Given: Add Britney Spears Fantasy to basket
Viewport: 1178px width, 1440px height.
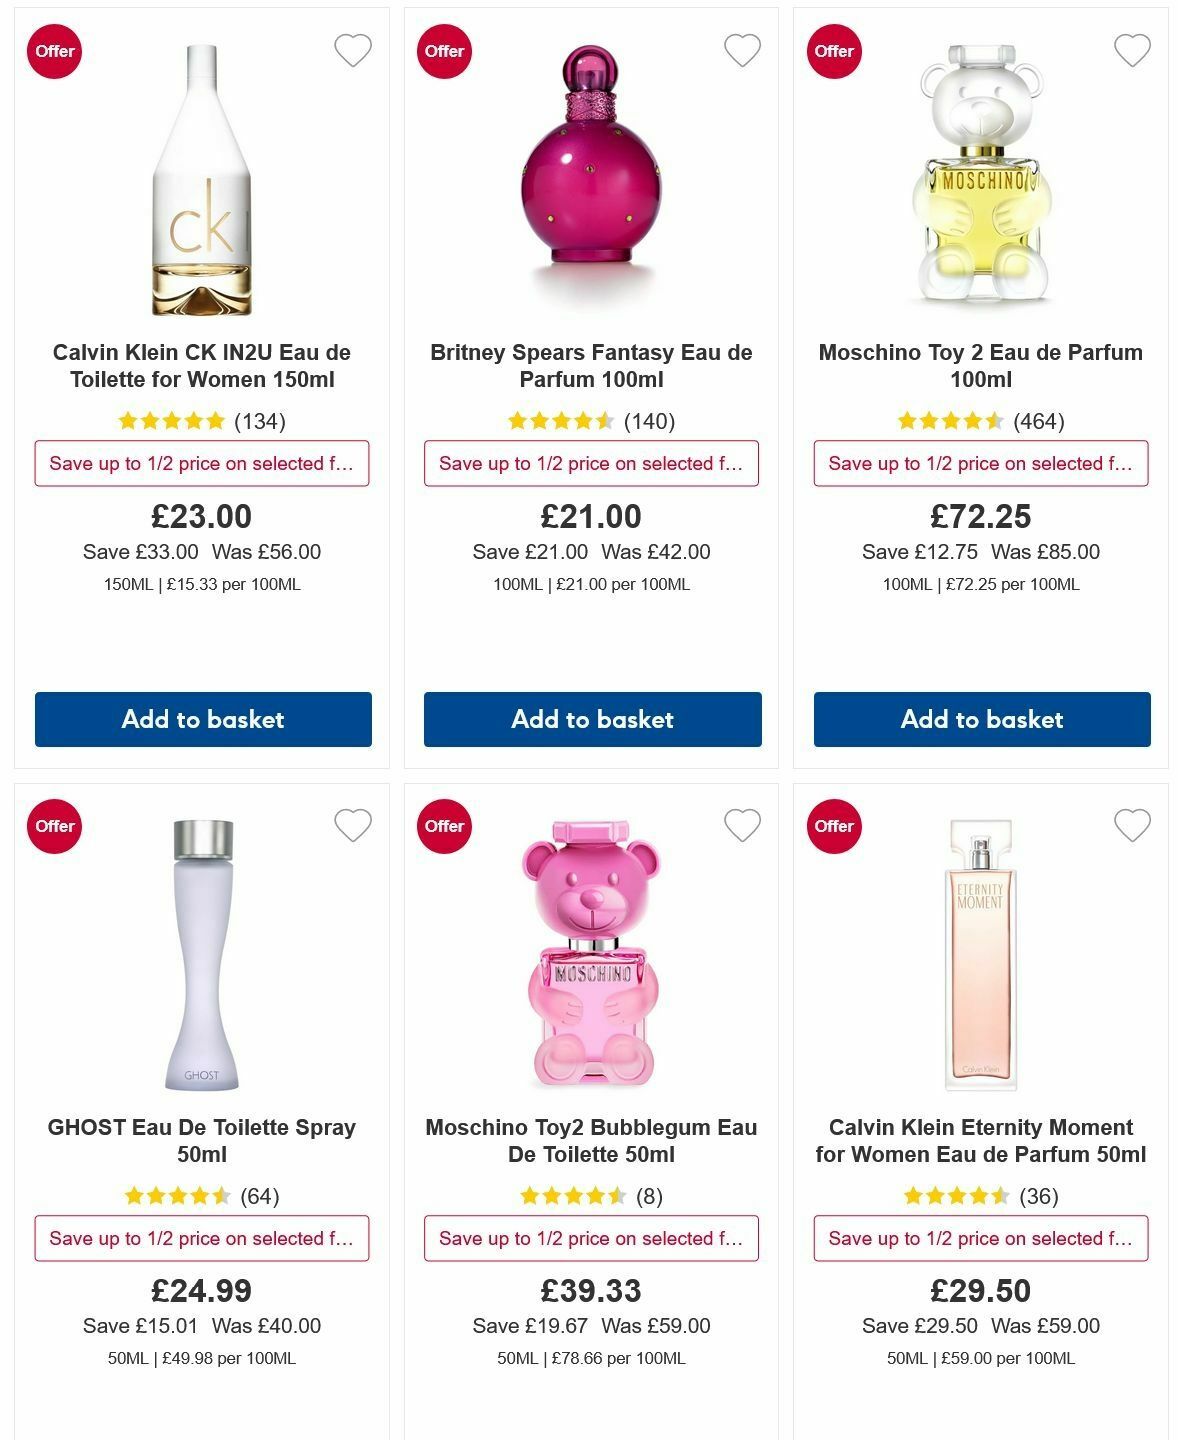Looking at the screenshot, I should point(591,719).
